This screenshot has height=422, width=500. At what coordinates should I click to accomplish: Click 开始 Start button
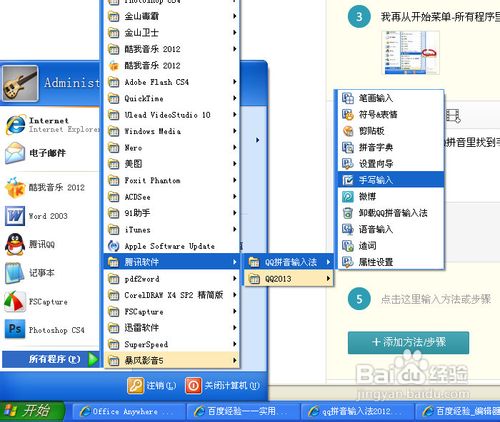point(32,411)
